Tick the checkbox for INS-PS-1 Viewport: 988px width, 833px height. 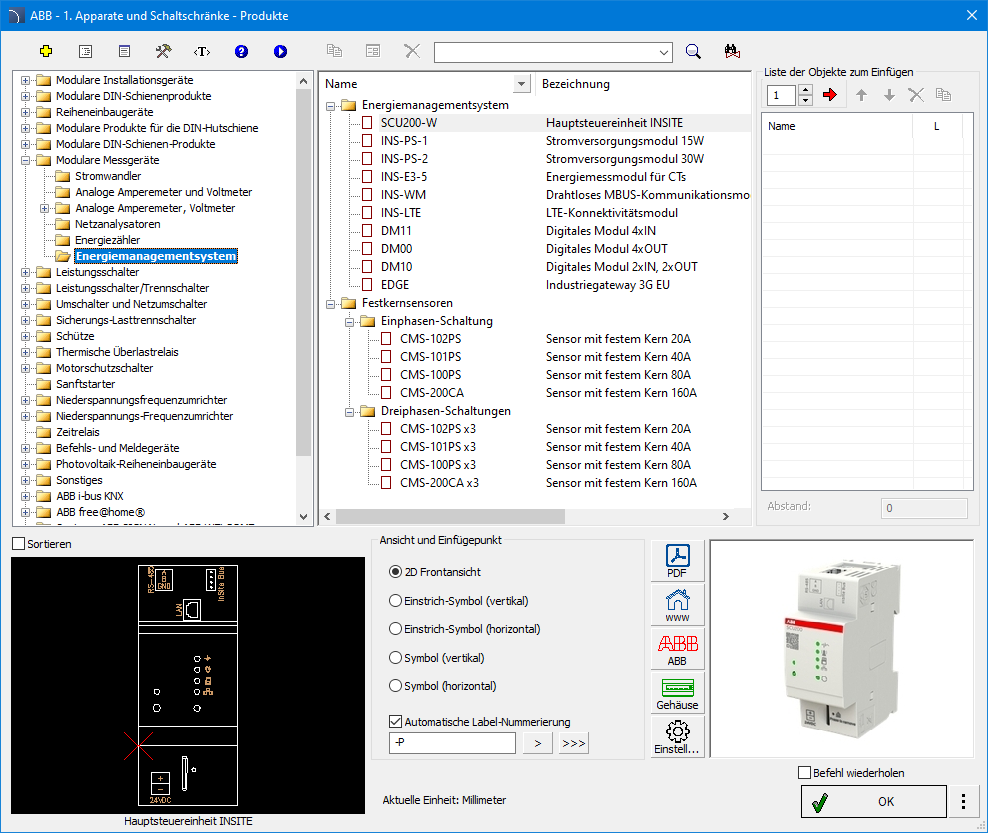coord(367,141)
